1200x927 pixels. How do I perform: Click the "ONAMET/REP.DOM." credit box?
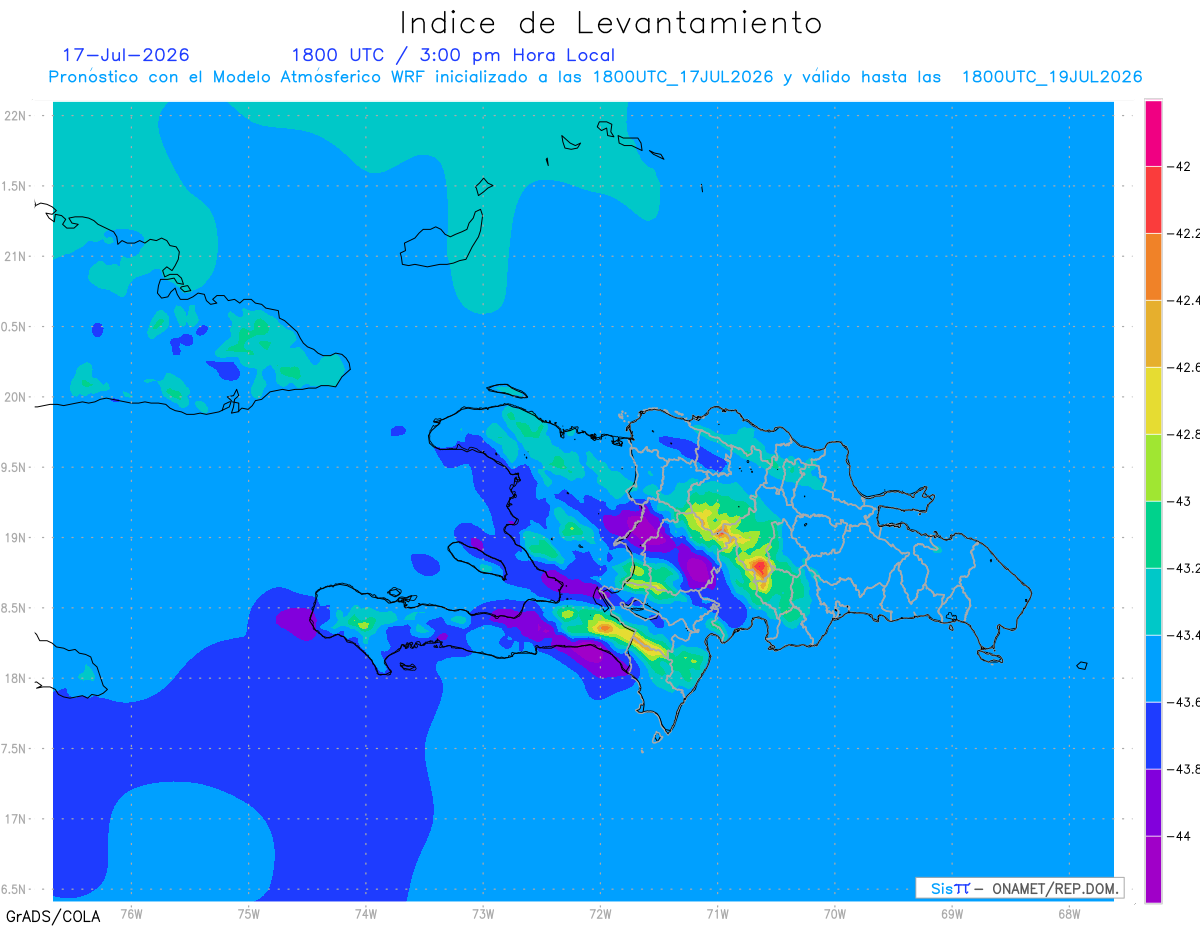(x=1019, y=888)
